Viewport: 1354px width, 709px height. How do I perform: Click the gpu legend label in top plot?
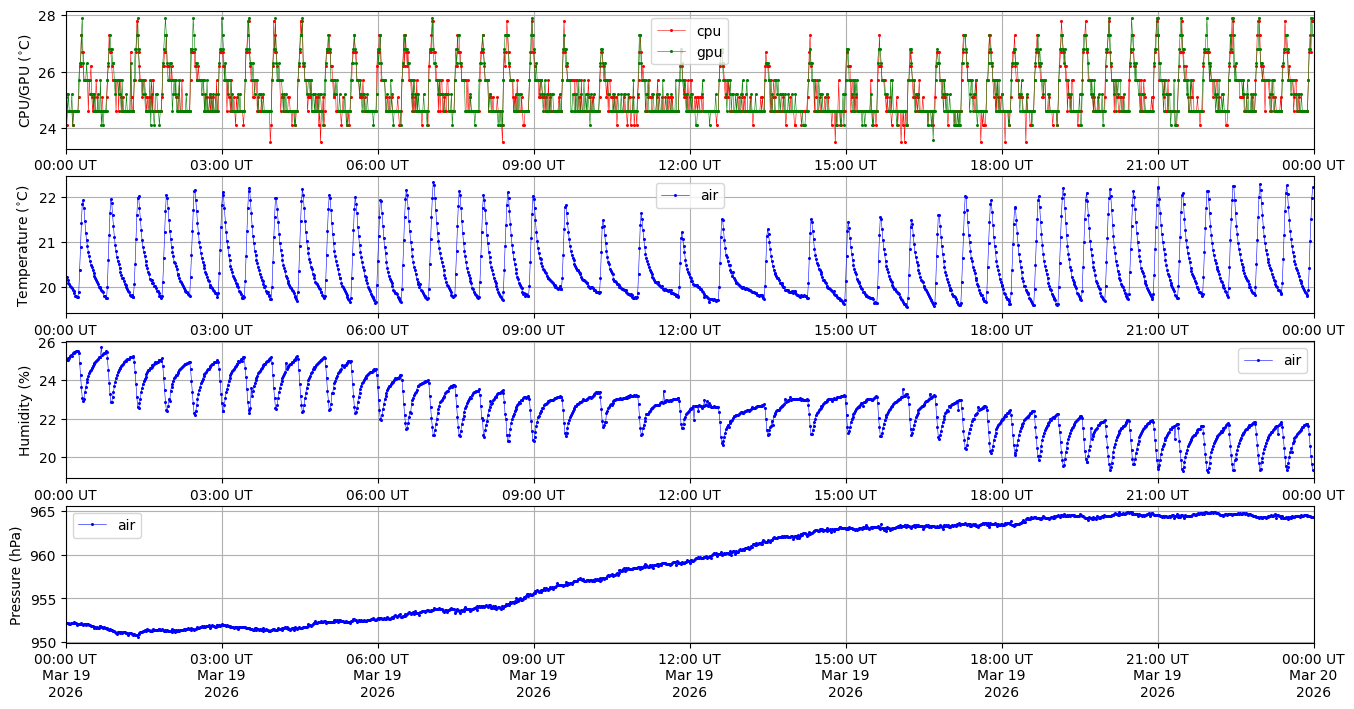[709, 52]
